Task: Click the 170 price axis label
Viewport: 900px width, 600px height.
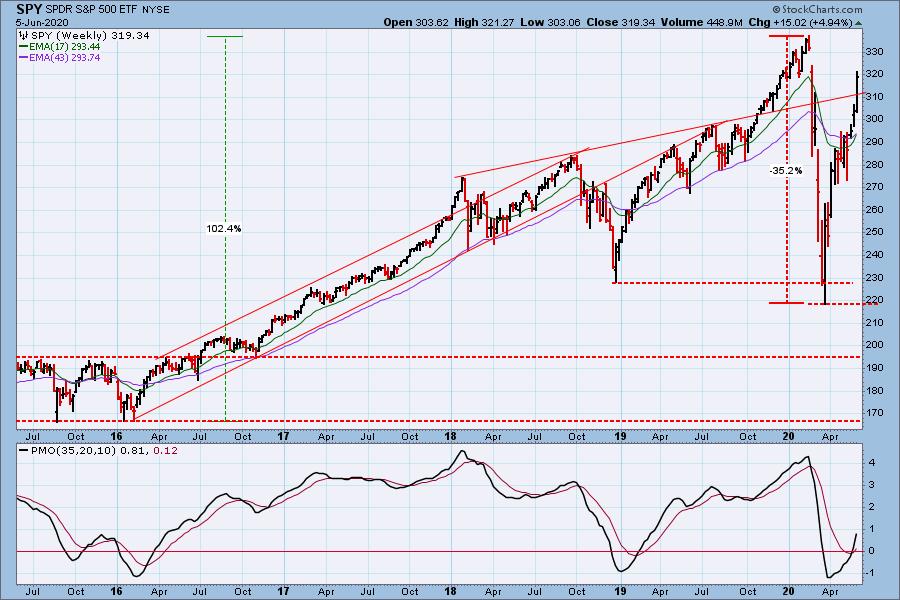Action: click(x=874, y=413)
